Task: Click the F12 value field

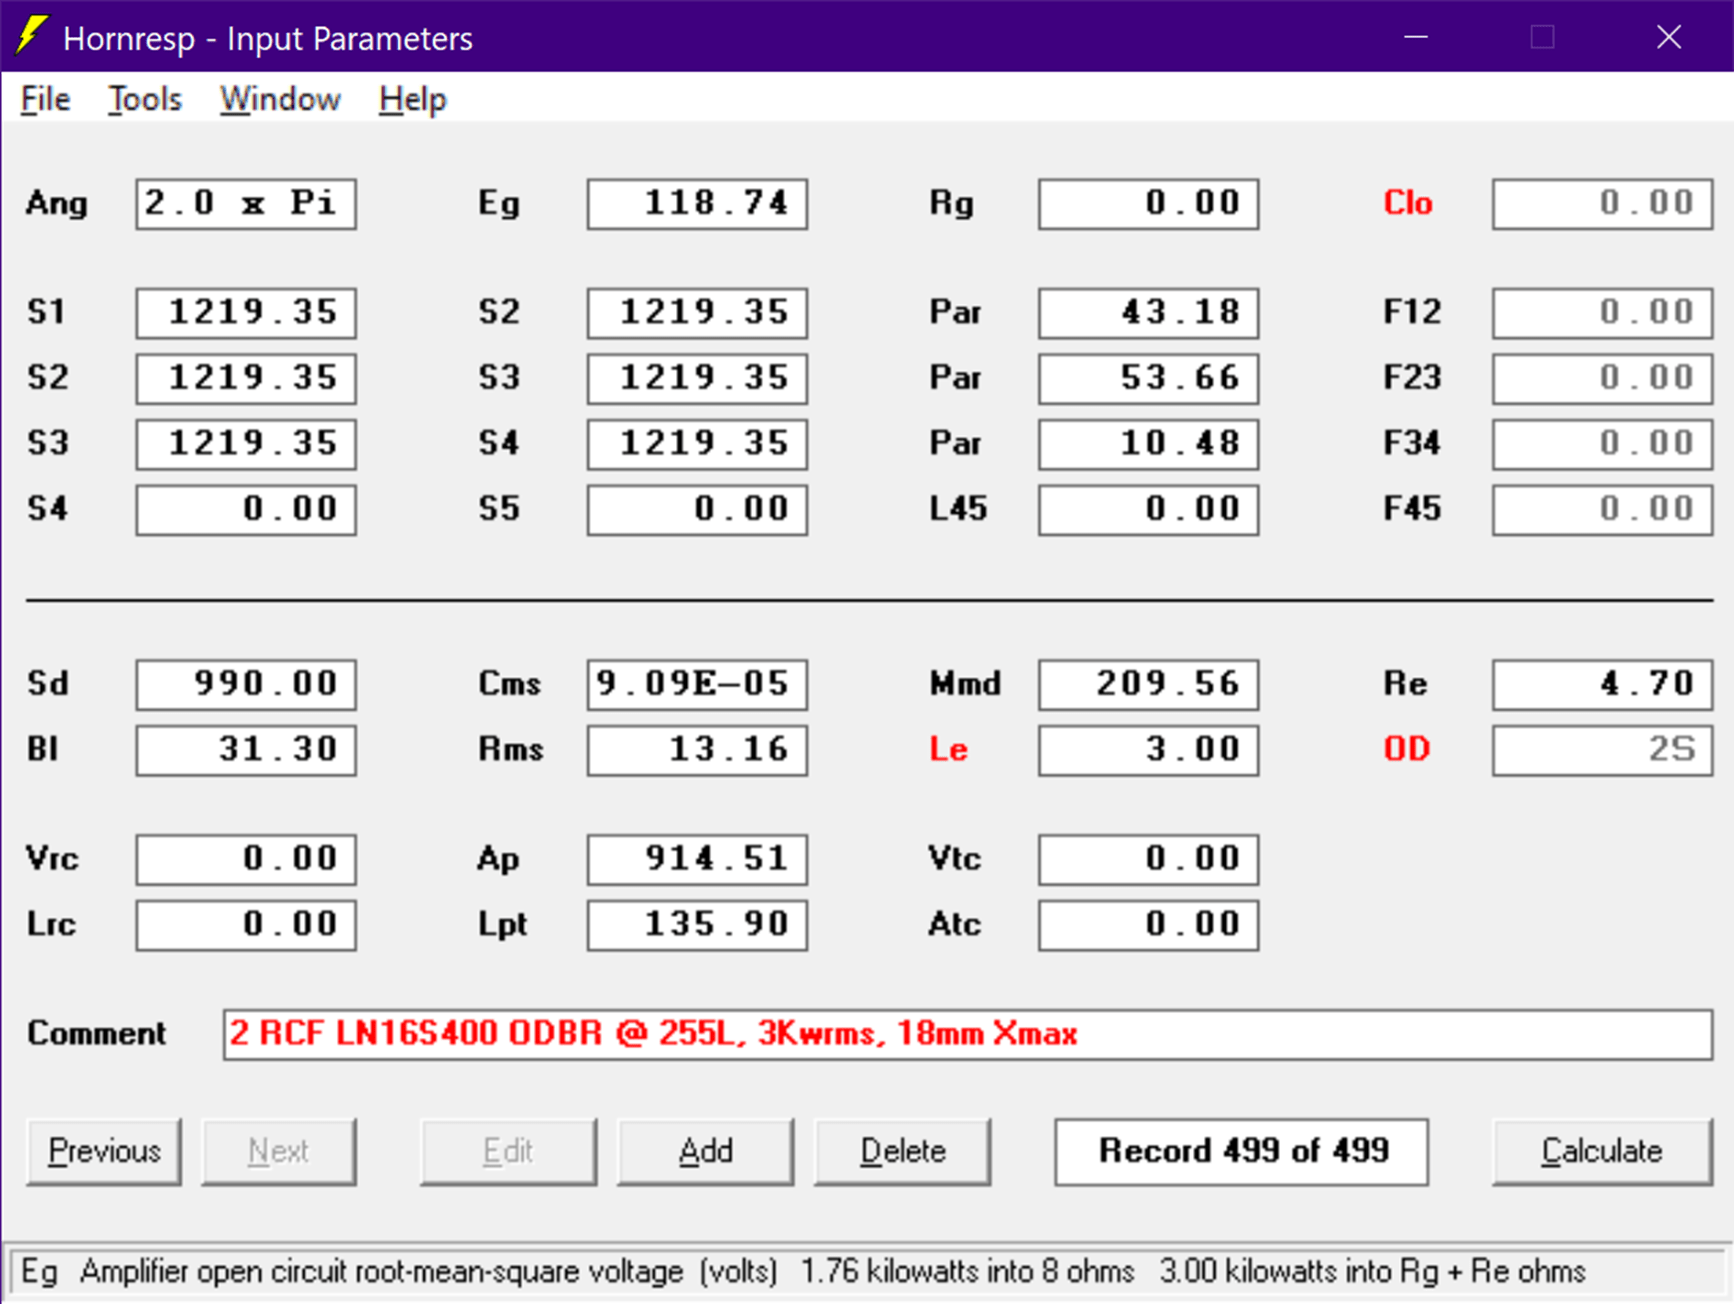Action: coord(1602,313)
